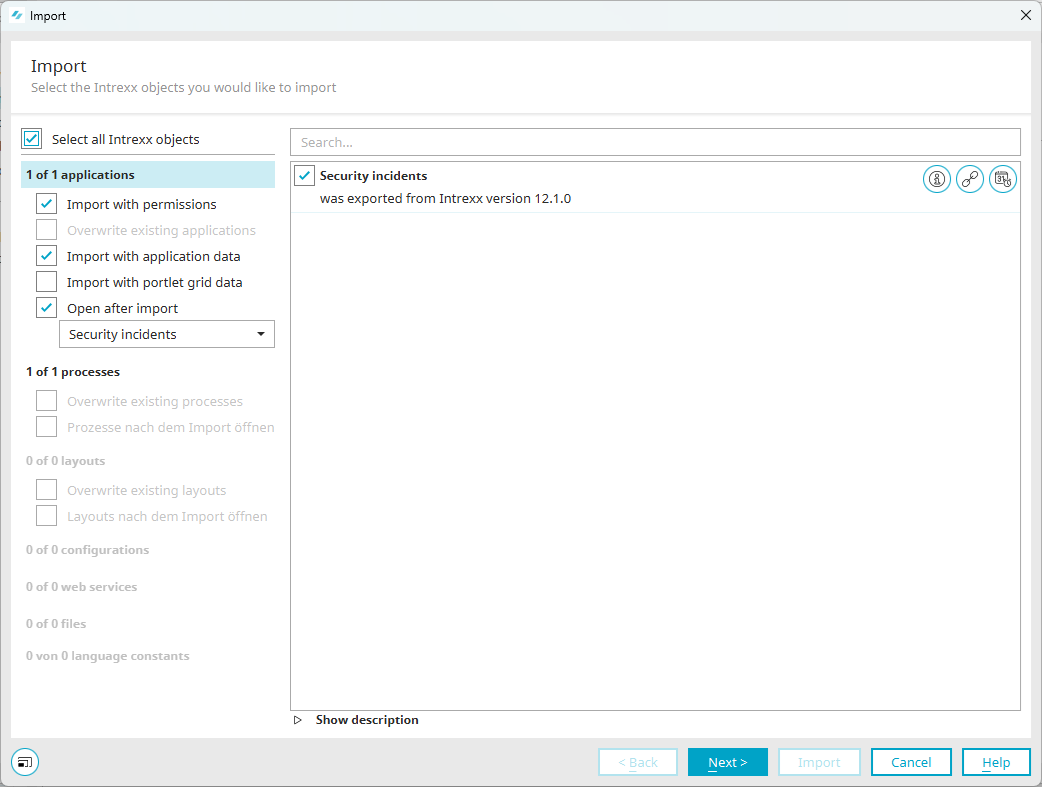Viewport: 1042px width, 787px height.
Task: Click Overwrite existing processes checkbox
Action: 47,401
